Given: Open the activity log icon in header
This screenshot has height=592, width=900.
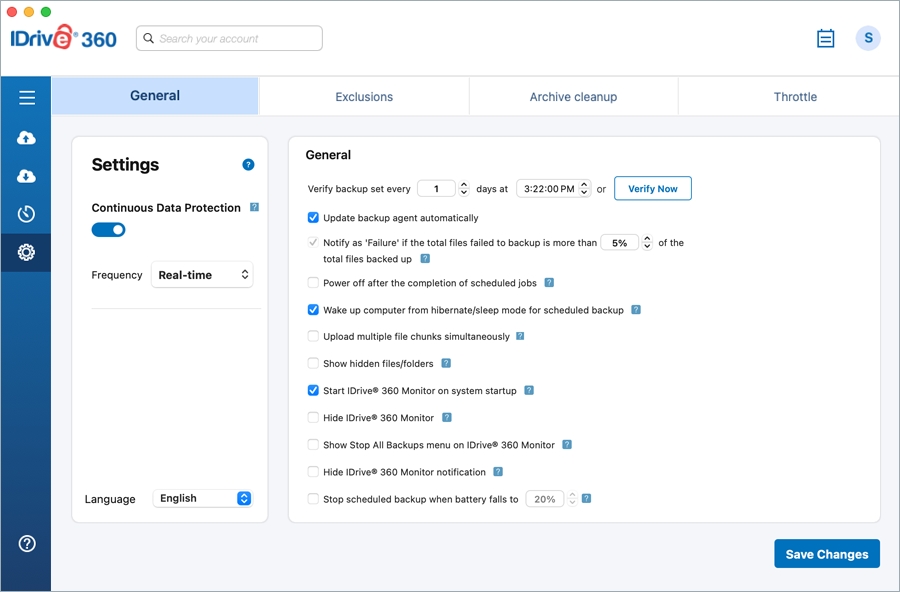Looking at the screenshot, I should coord(825,39).
